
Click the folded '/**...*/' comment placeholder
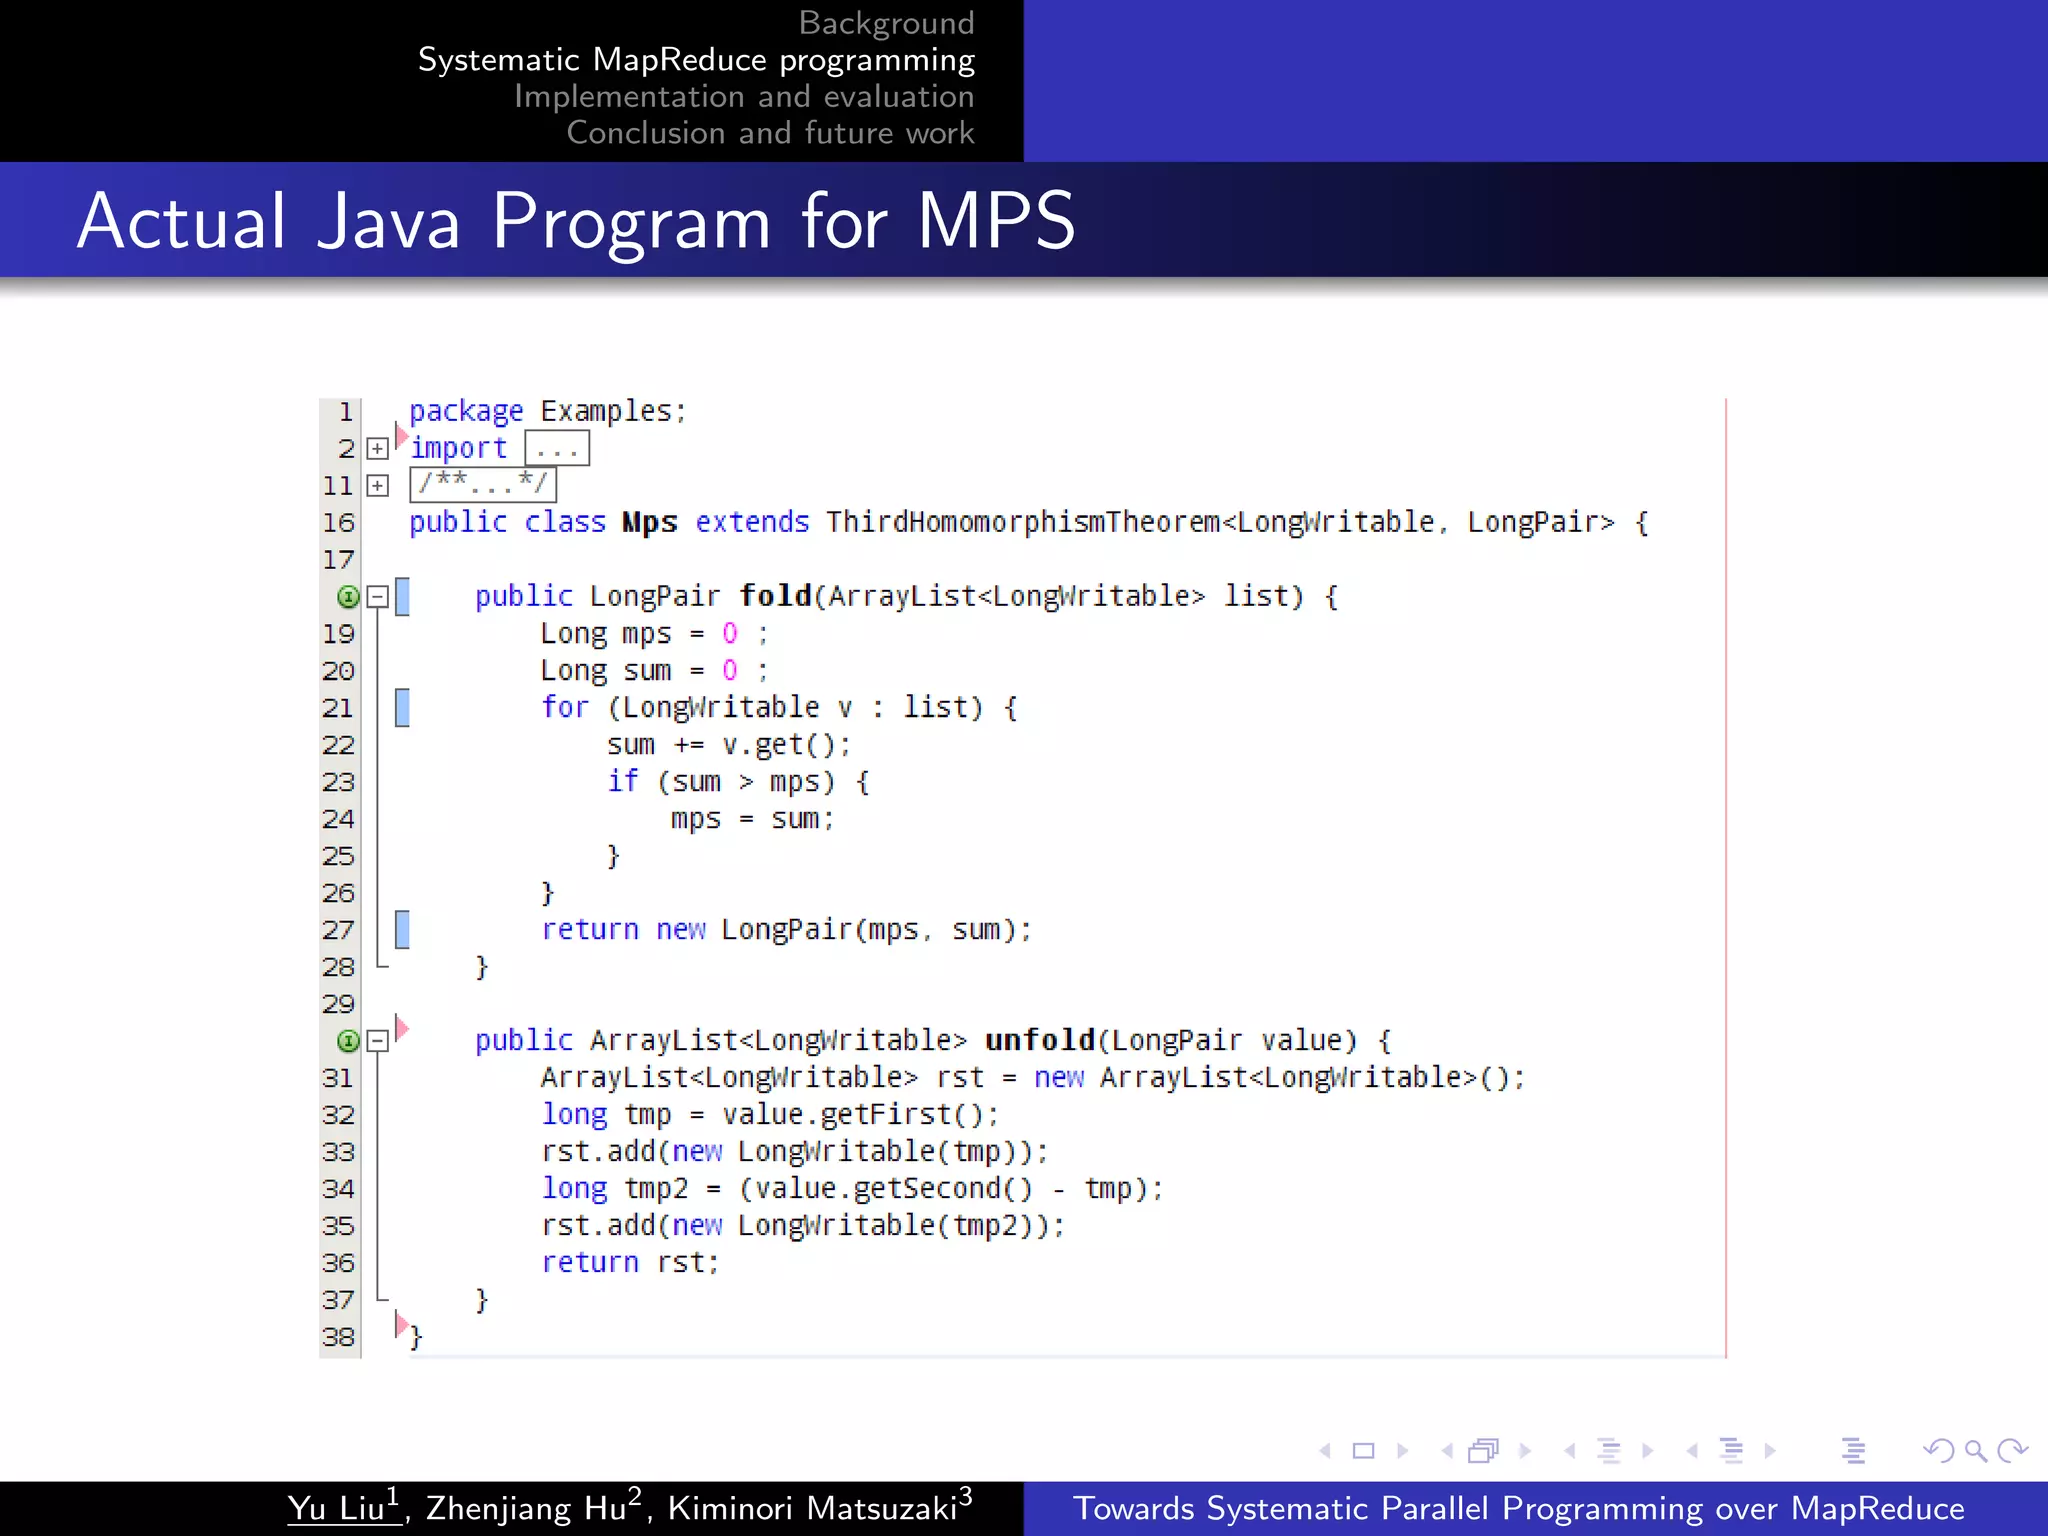click(483, 485)
